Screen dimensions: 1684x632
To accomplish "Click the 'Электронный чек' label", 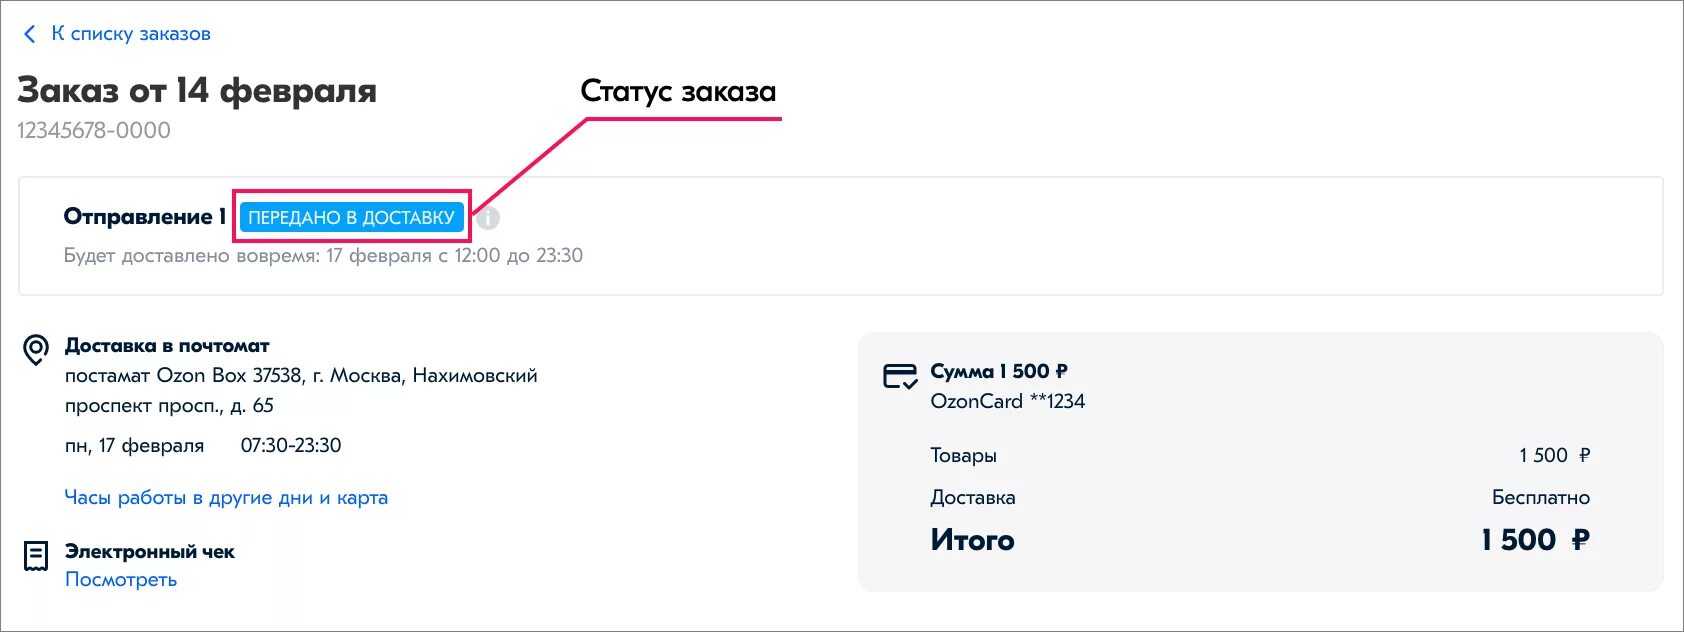I will click(150, 551).
